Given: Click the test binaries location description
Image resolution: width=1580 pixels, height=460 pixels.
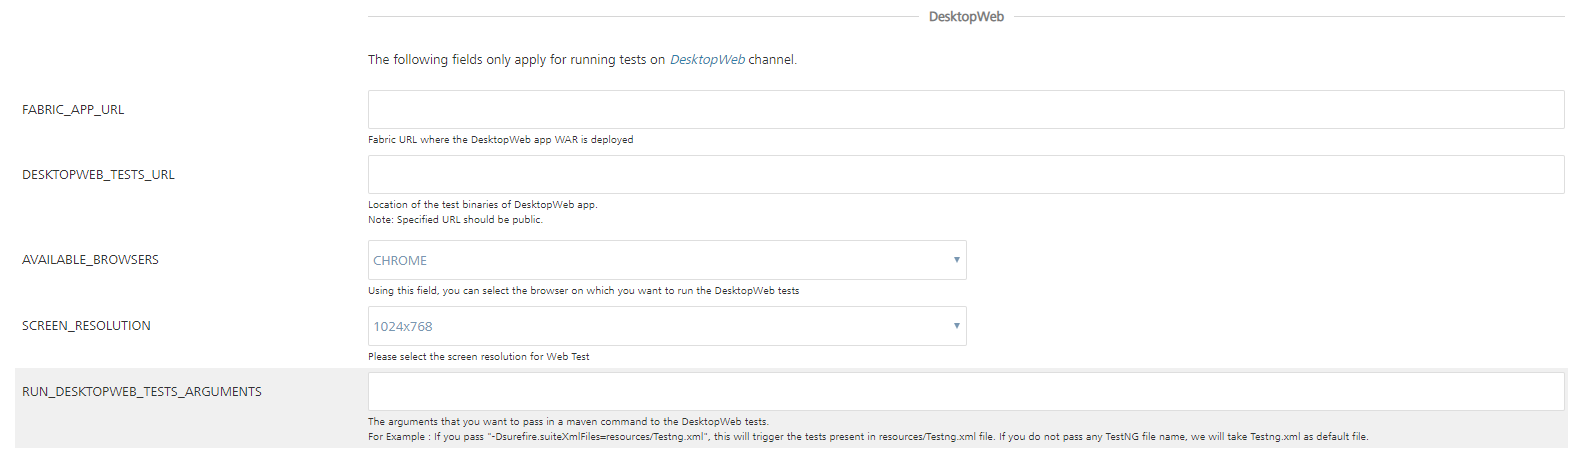Looking at the screenshot, I should point(482,205).
